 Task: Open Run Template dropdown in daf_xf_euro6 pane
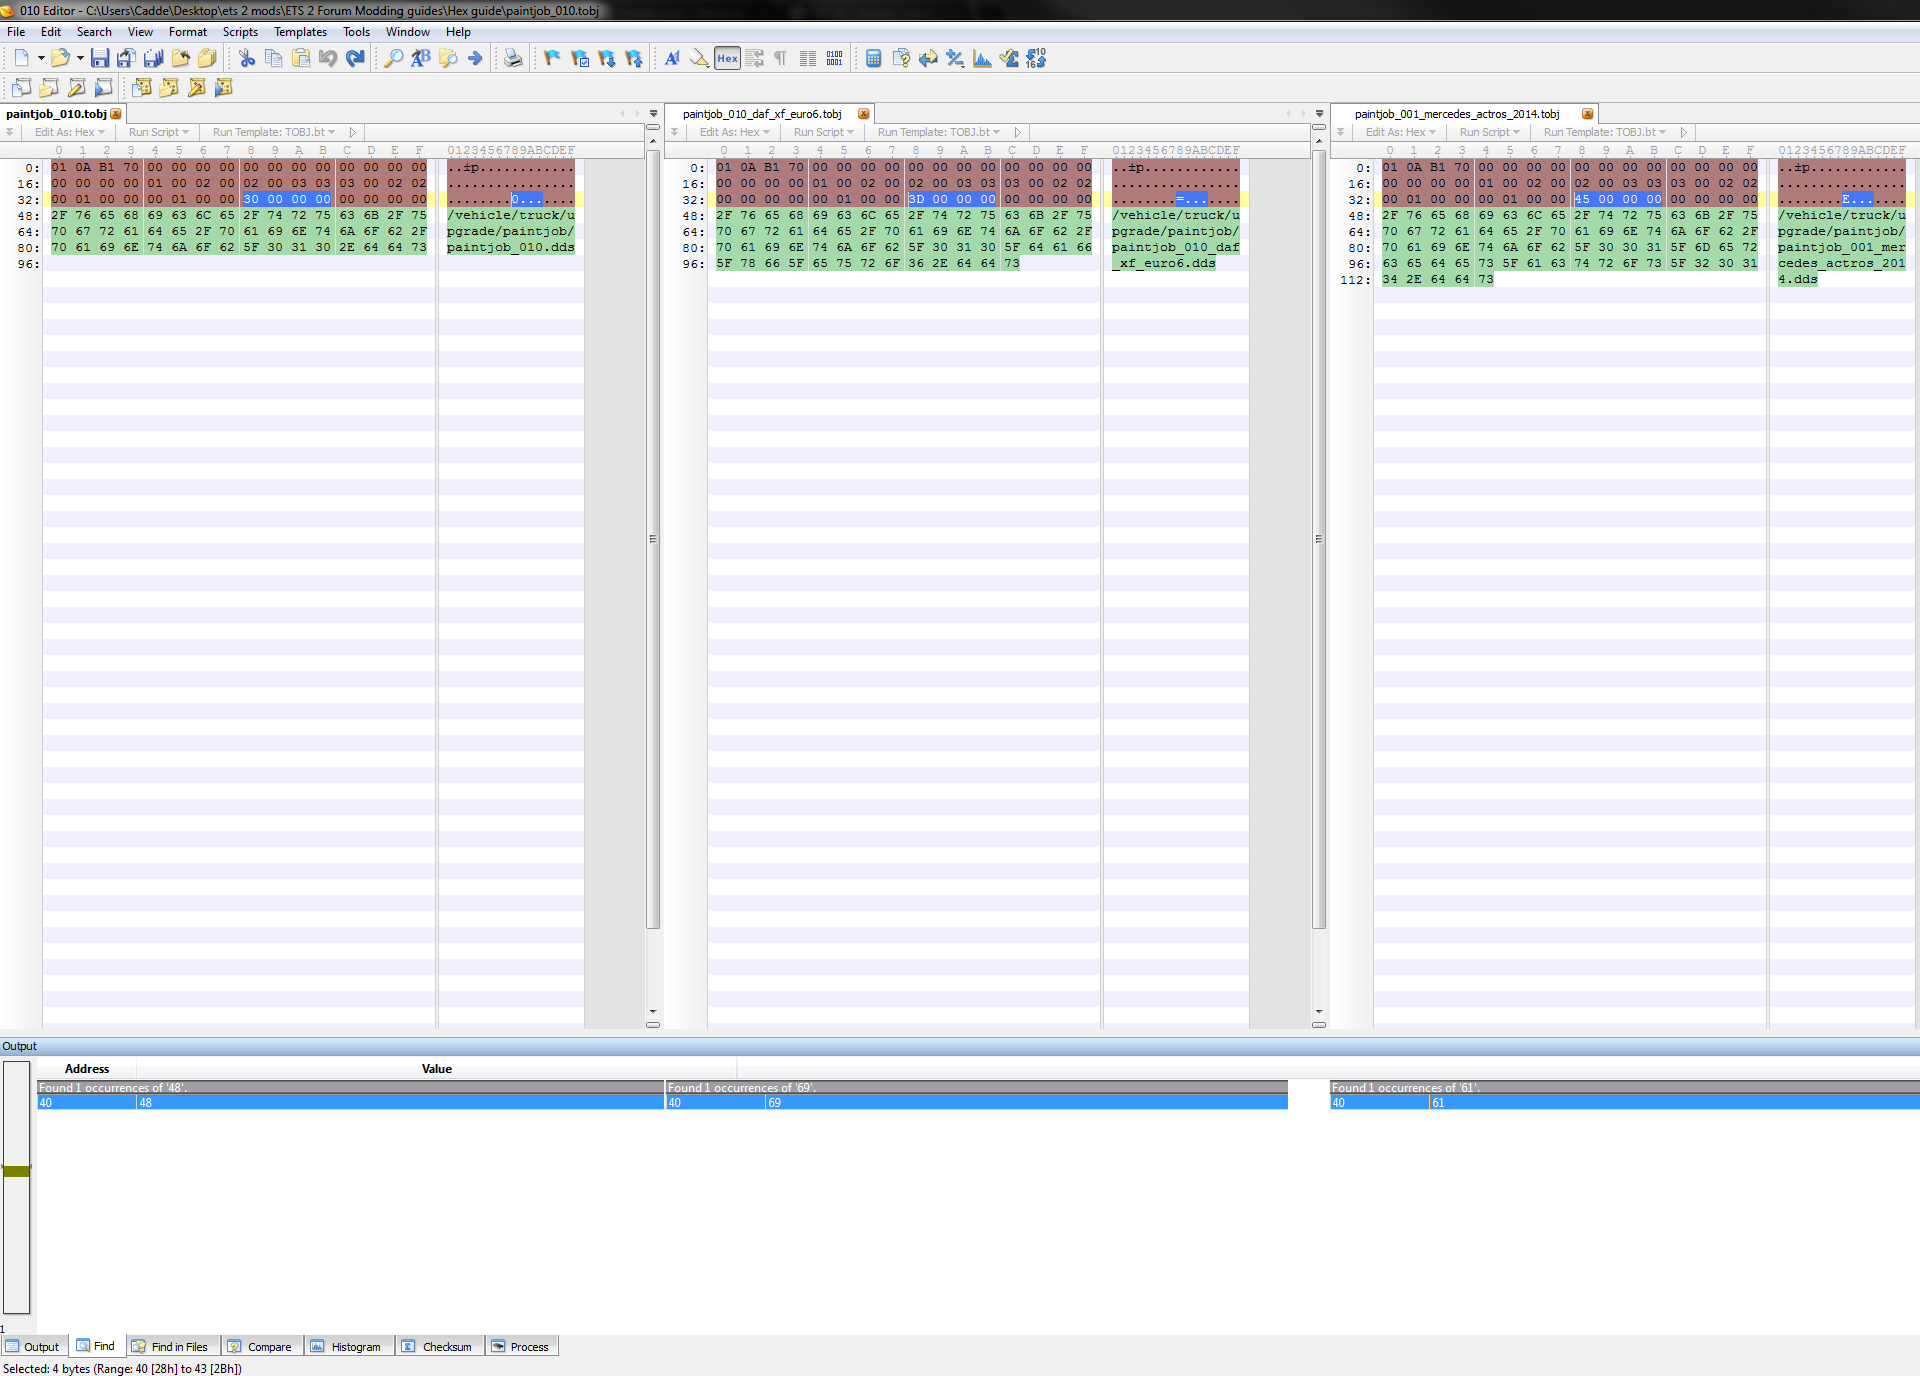(x=938, y=132)
